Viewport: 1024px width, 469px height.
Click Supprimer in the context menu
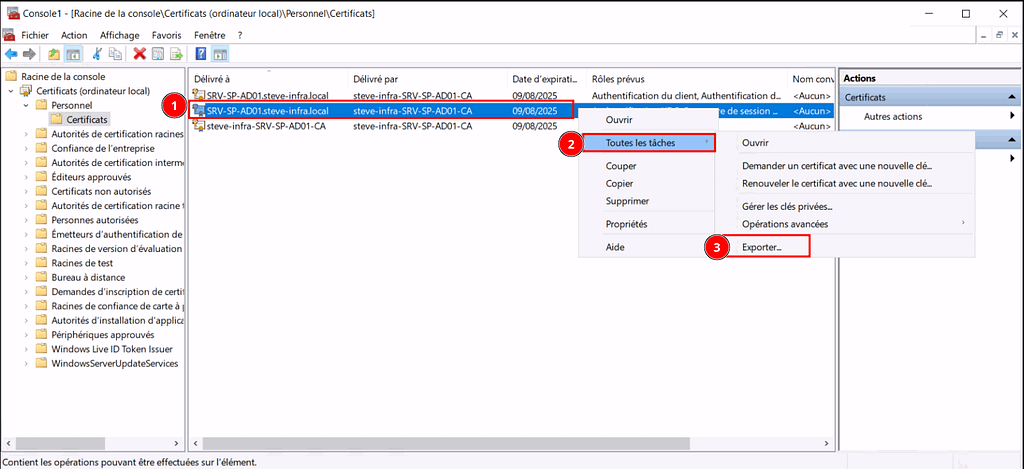click(627, 200)
